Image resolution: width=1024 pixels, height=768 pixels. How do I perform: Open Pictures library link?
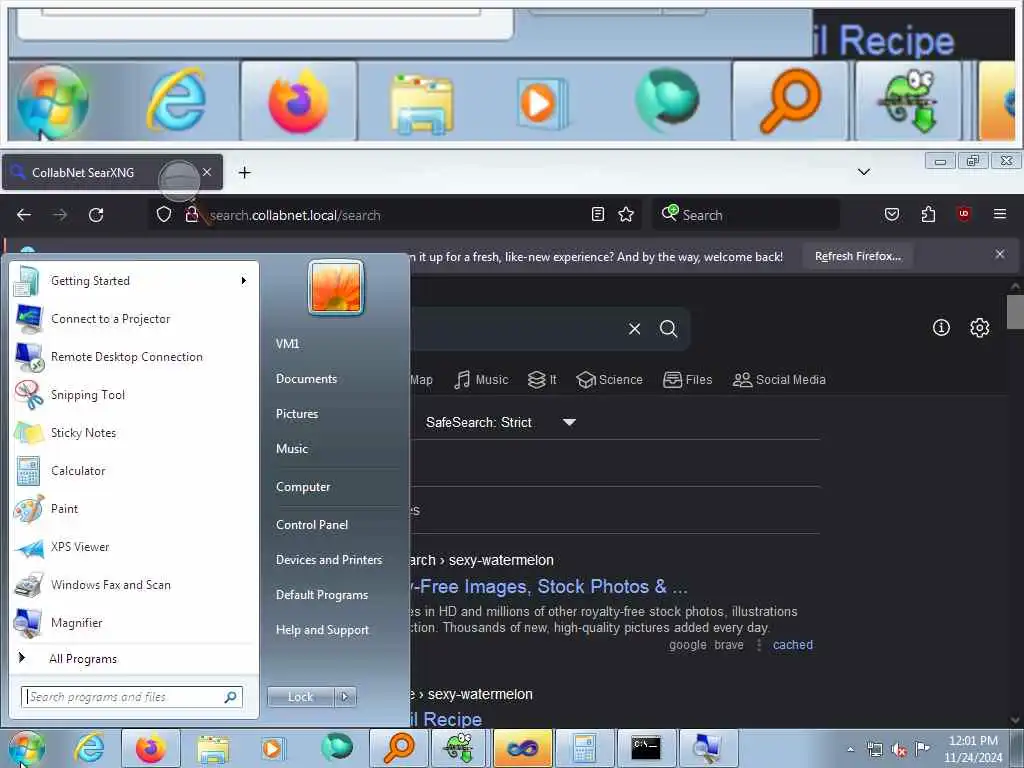pos(297,414)
